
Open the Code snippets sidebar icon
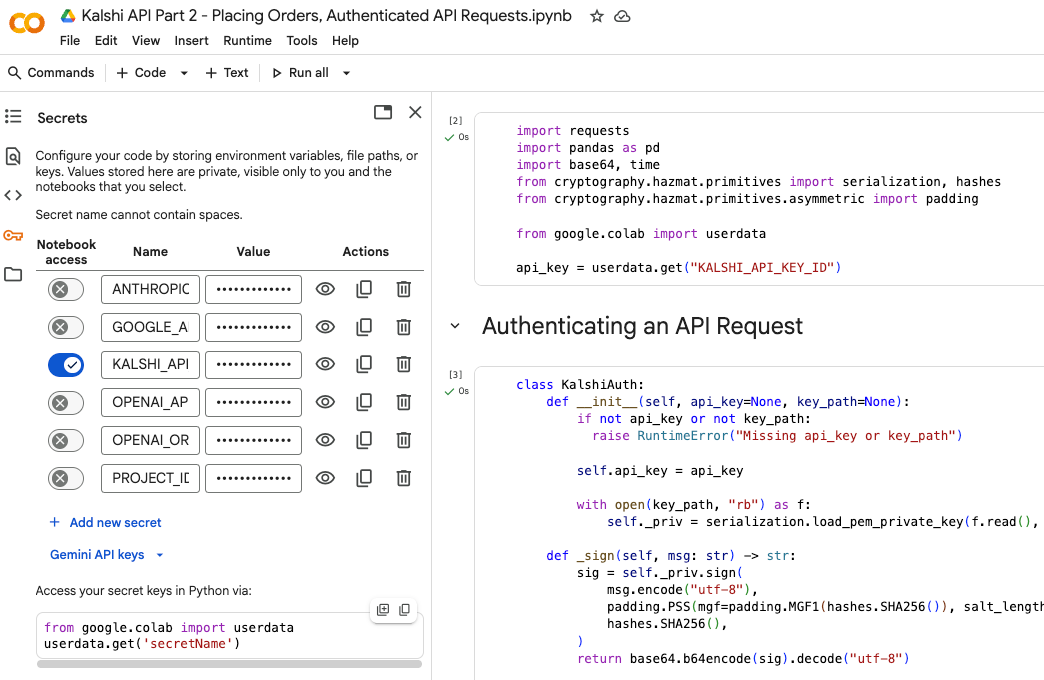click(x=13, y=195)
